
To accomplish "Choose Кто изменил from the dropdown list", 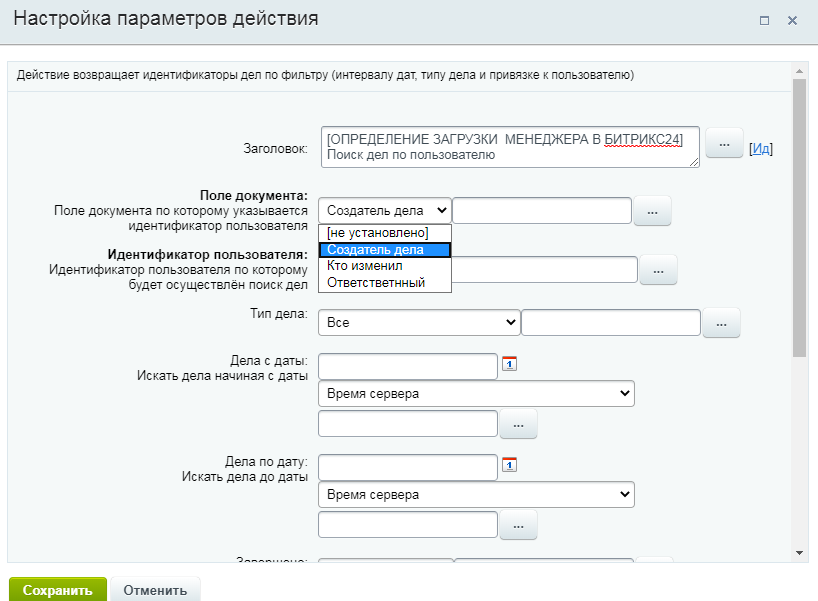I will [x=364, y=266].
